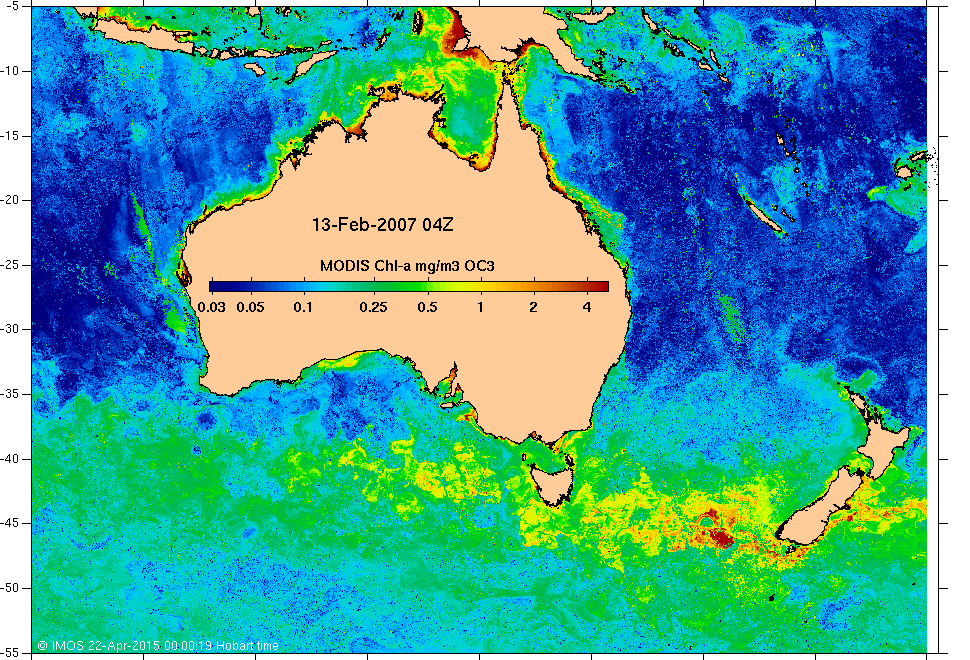Image resolution: width=970 pixels, height=660 pixels.
Task: Click the date label 13-Feb-2007 04Z
Action: click(x=382, y=225)
